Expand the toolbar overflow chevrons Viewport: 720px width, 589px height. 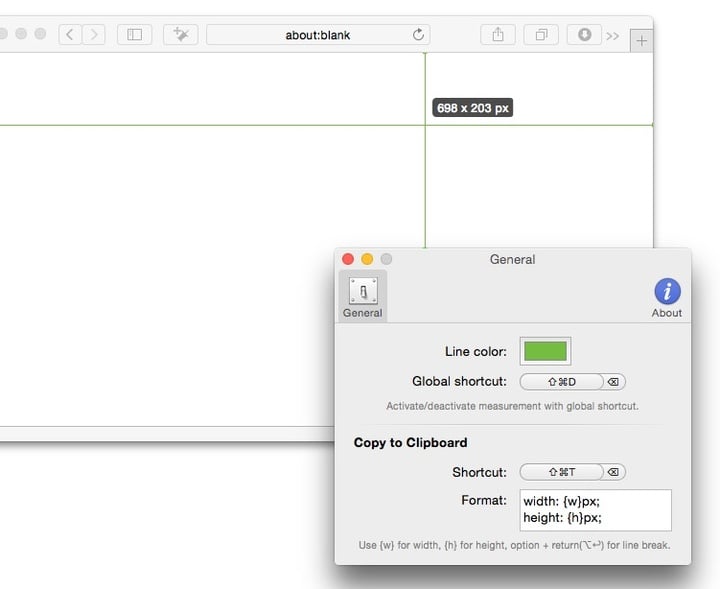[612, 36]
